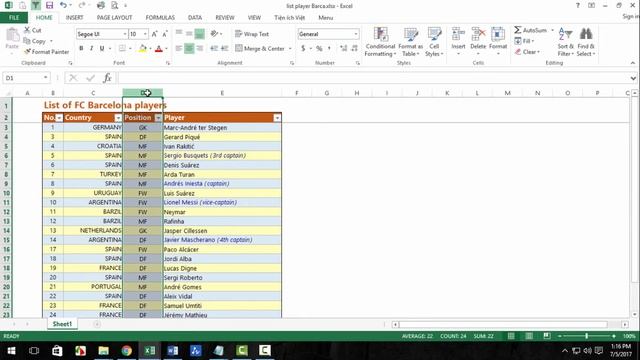Switch to the PAGE LAYOUT tab

coord(114,18)
